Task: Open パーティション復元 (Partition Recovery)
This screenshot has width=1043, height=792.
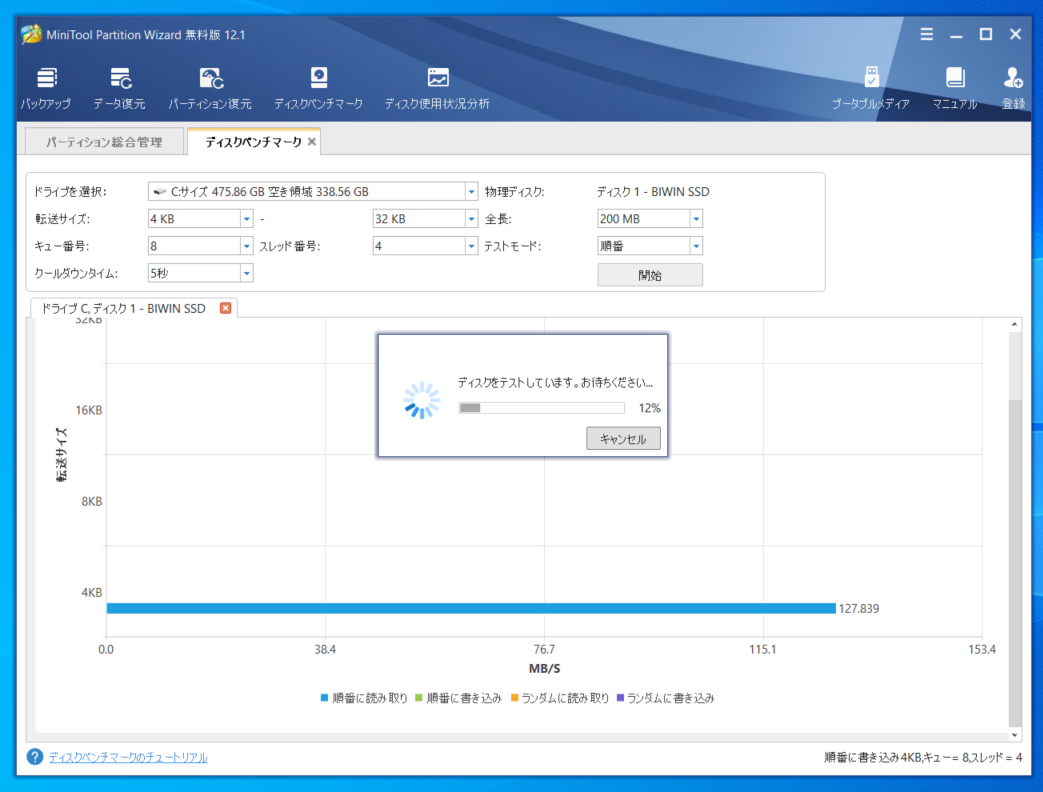Action: tap(212, 87)
